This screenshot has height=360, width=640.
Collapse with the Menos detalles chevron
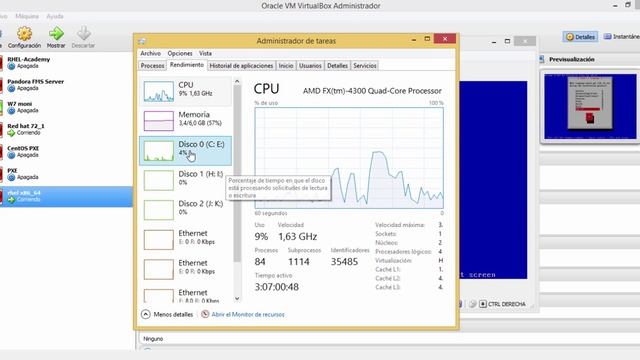(x=146, y=314)
